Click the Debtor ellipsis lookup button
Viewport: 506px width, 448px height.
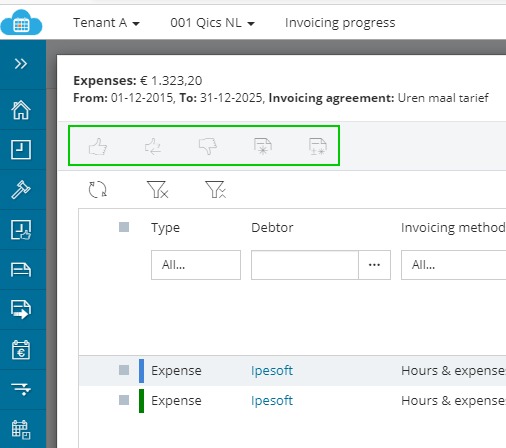pyautogui.click(x=374, y=265)
